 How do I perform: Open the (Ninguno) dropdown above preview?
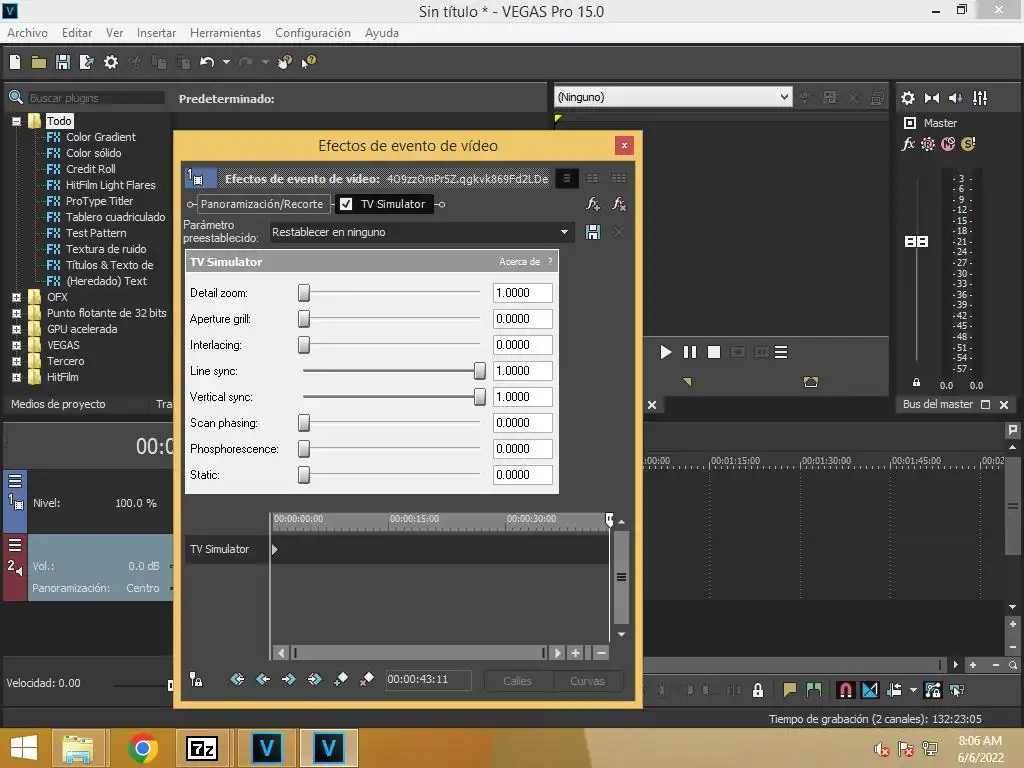click(673, 97)
